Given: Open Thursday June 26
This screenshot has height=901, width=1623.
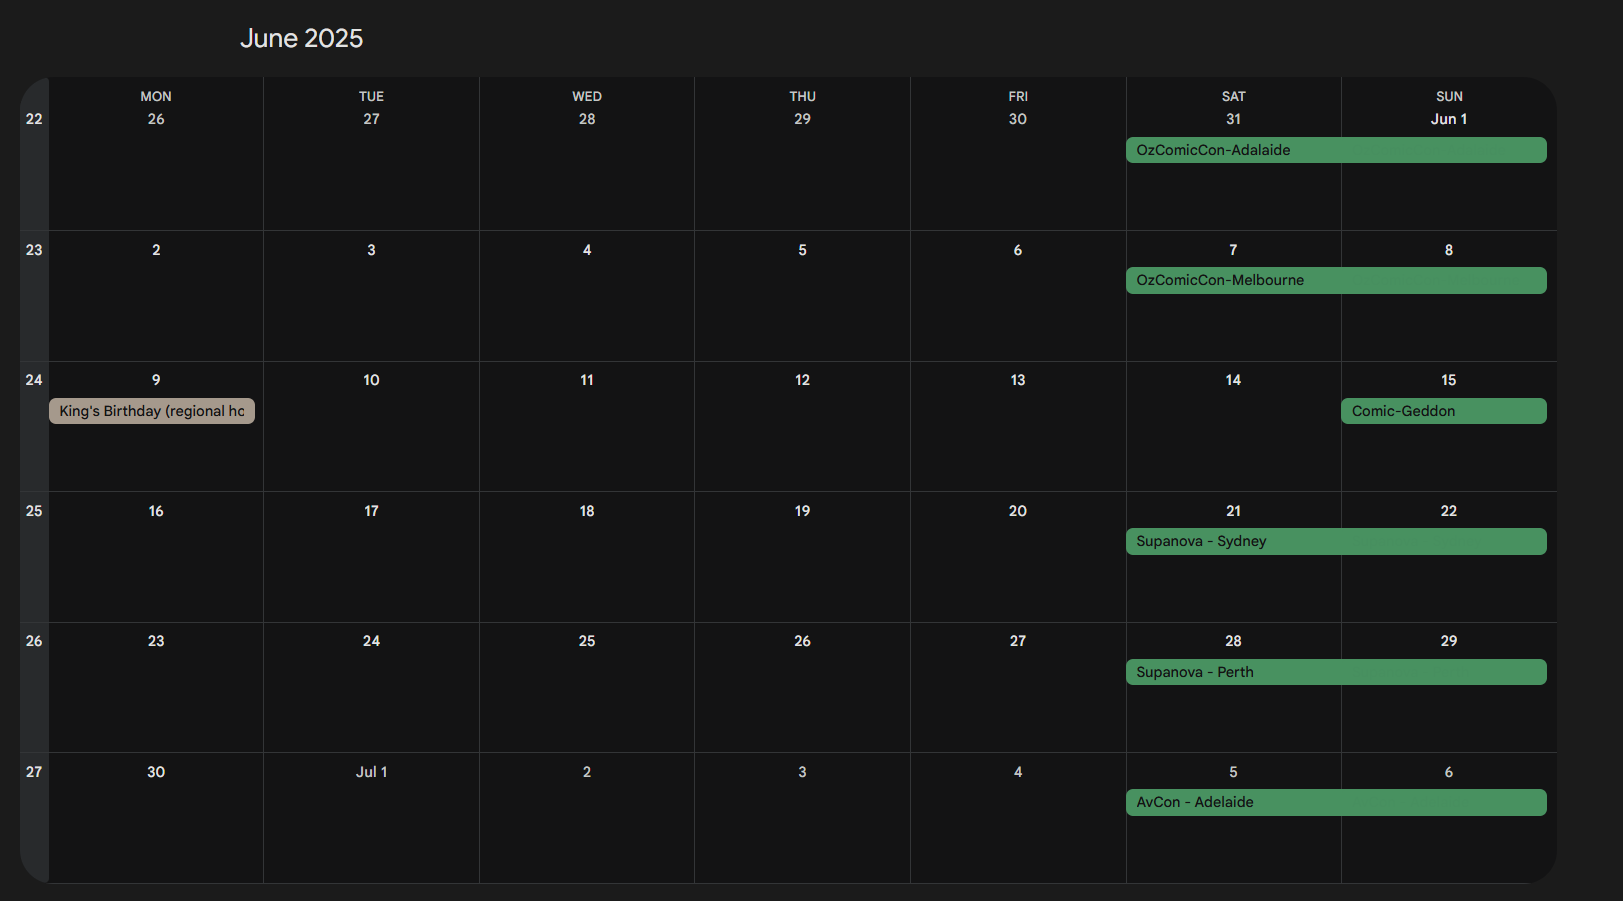Looking at the screenshot, I should click(802, 641).
